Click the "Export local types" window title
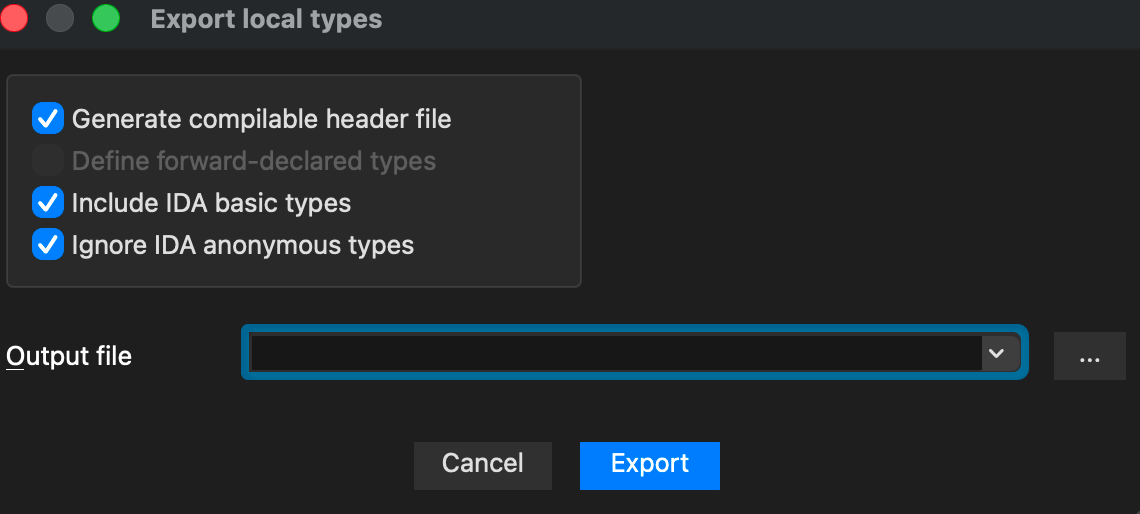The image size is (1140, 514). 266,19
